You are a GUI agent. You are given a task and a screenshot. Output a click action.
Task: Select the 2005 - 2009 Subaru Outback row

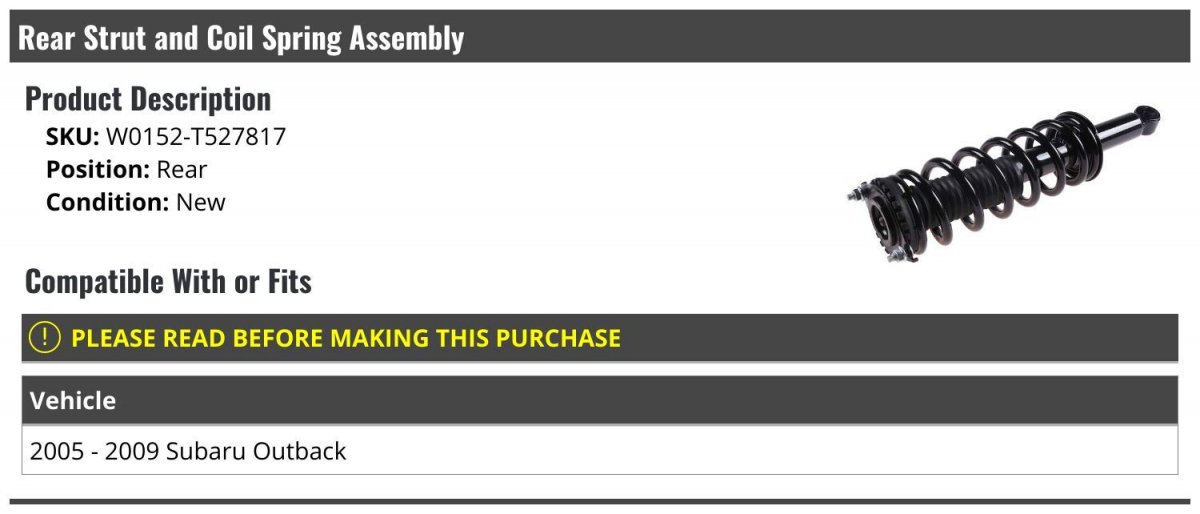[x=600, y=451]
